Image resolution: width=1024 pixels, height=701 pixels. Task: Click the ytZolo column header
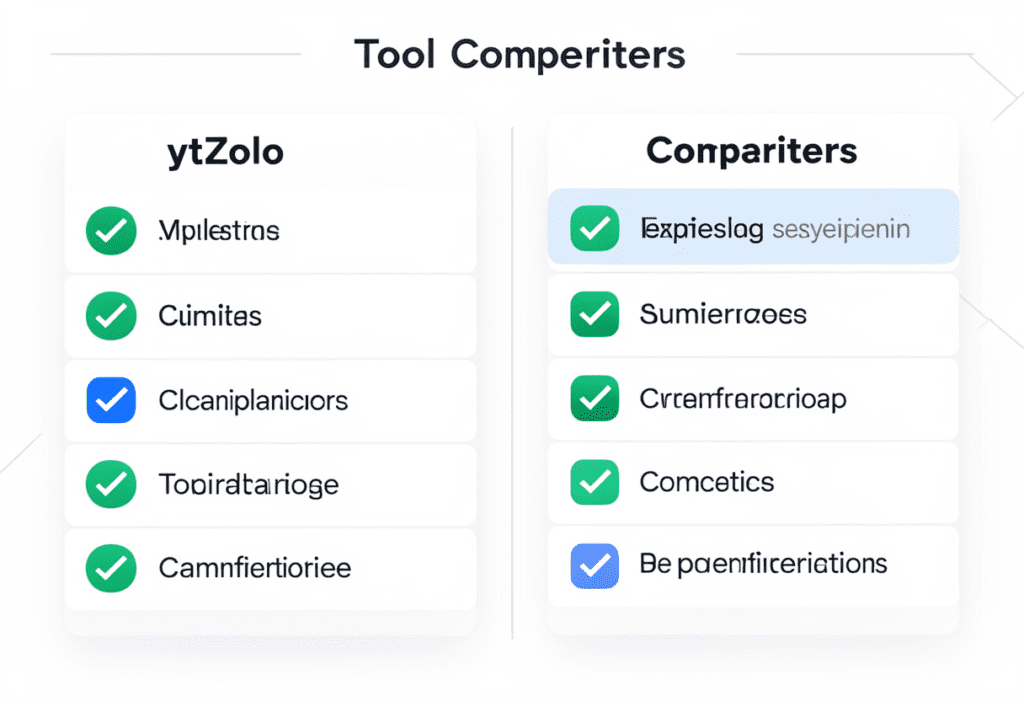225,152
